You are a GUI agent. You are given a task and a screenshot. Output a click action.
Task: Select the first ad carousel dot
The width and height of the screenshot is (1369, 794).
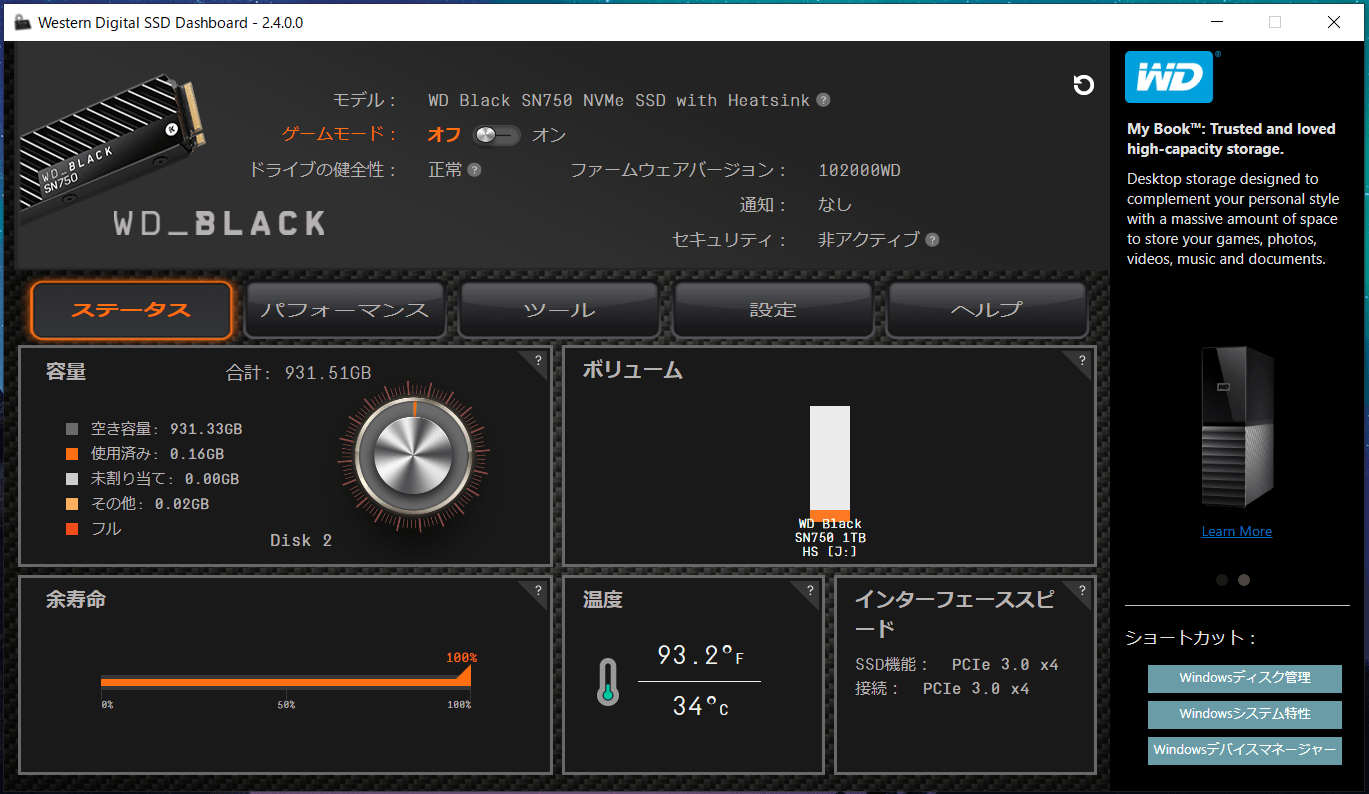click(1222, 580)
